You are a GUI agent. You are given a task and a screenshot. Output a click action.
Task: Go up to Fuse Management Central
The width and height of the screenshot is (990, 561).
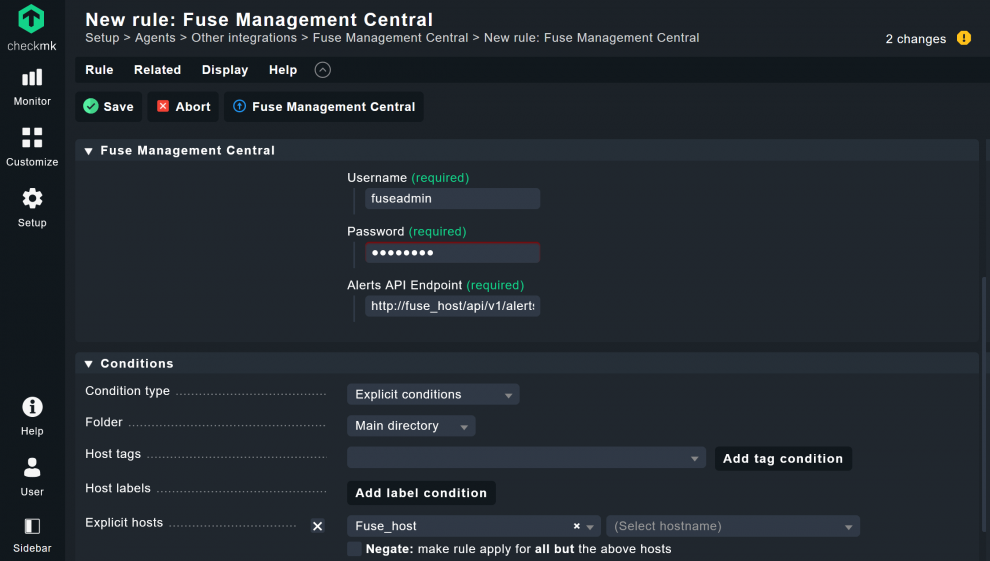(324, 107)
